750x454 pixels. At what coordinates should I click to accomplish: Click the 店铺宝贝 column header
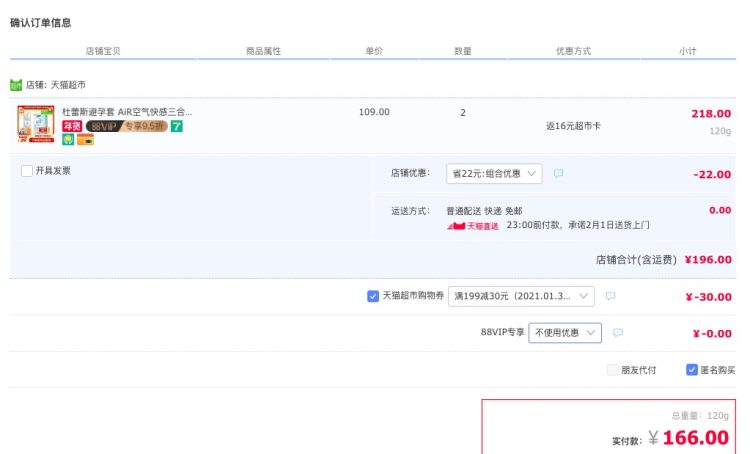[x=103, y=51]
